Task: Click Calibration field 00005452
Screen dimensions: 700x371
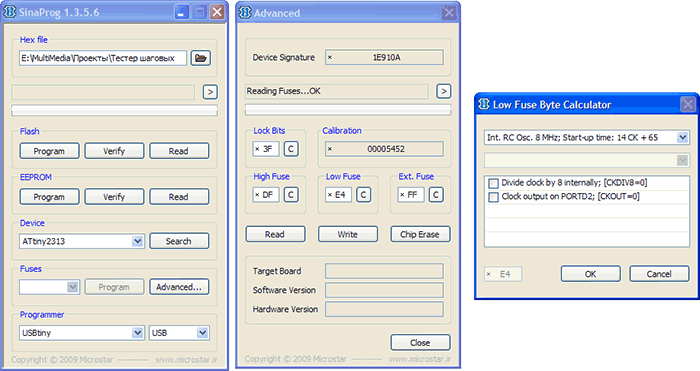Action: pos(384,149)
